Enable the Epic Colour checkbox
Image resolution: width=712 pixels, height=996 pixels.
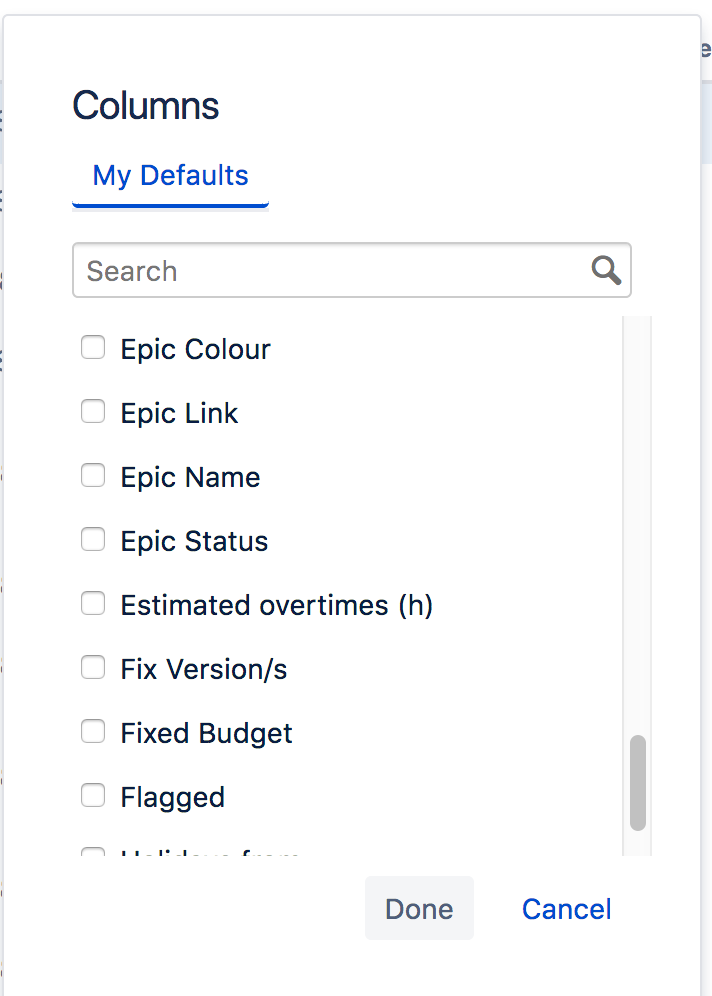(93, 347)
